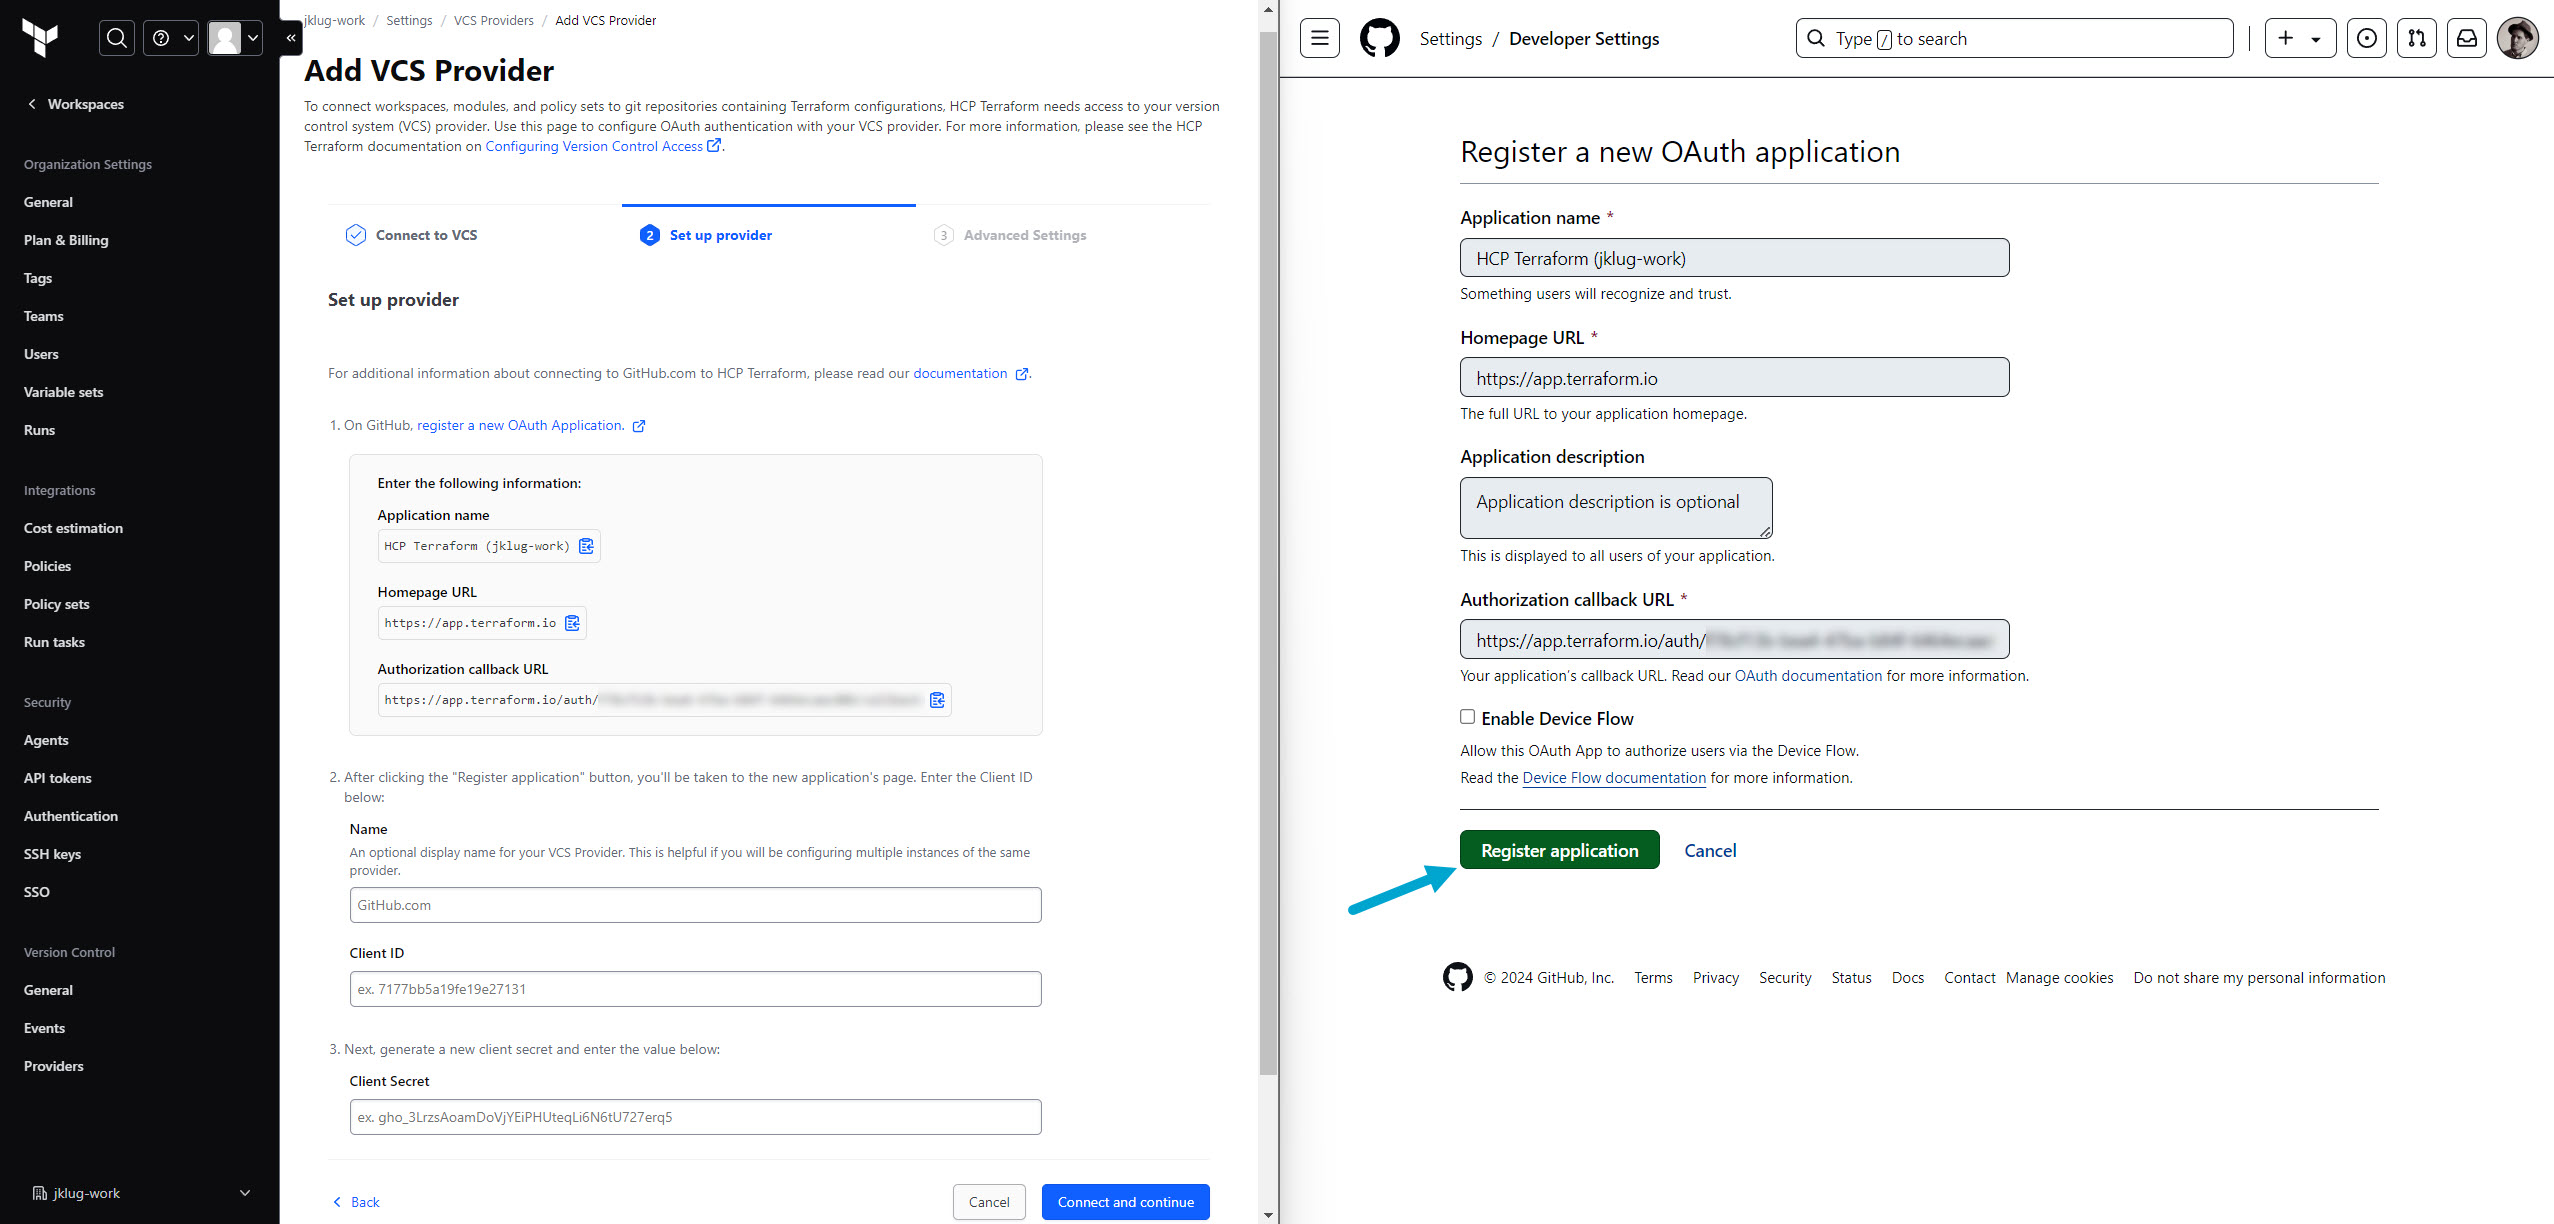Click the Terraform logo icon
Image resolution: width=2554 pixels, height=1224 pixels.
pos(40,38)
